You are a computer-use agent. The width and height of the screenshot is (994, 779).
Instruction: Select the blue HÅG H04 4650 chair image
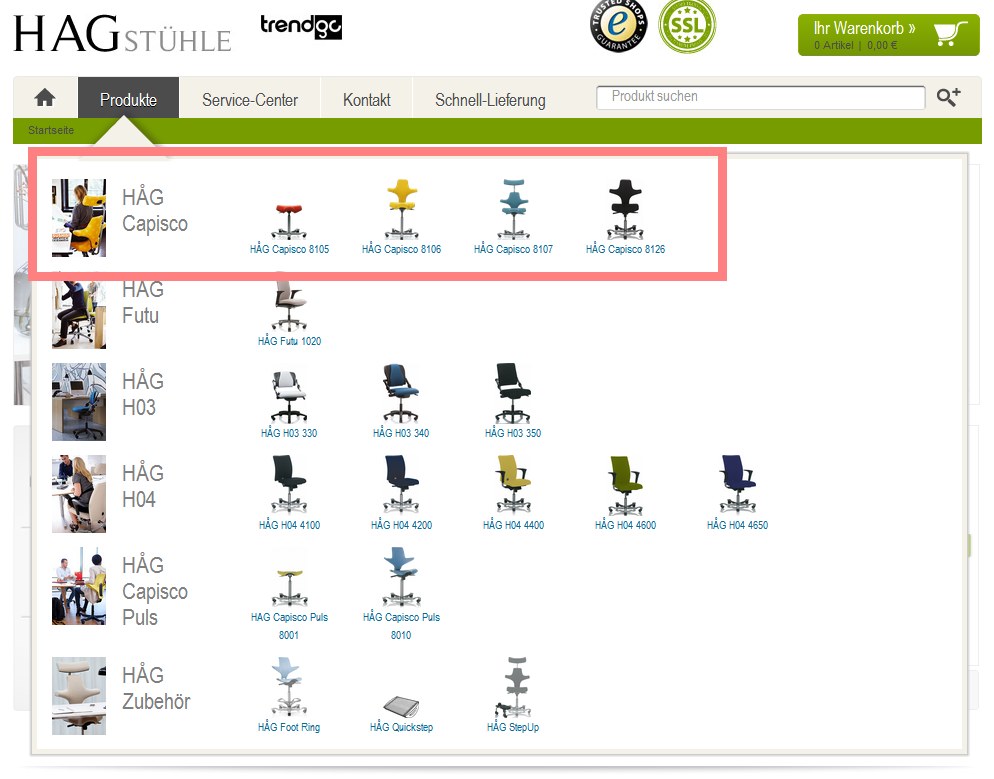pyautogui.click(x=737, y=484)
